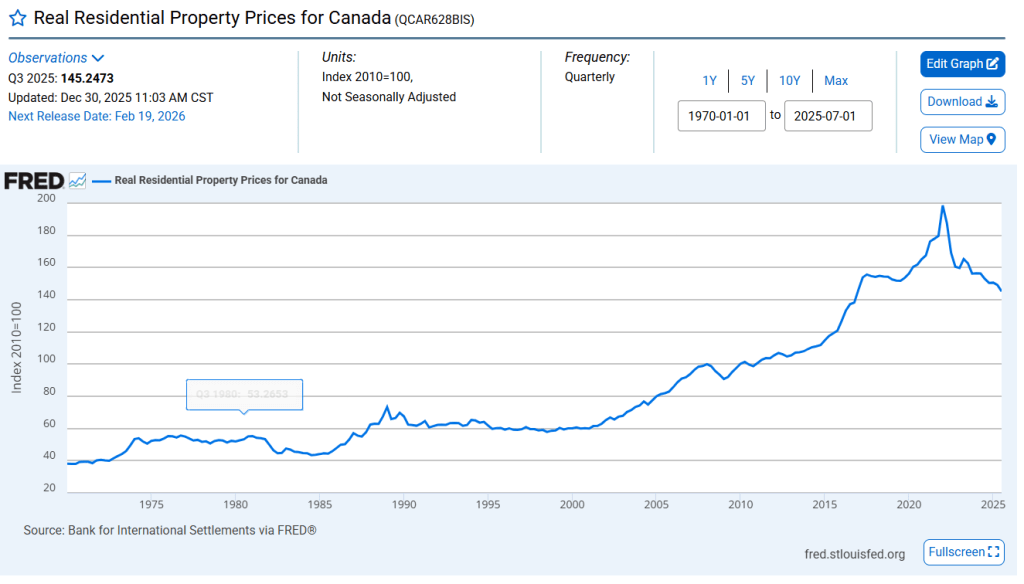Click the small line-chart icon beside FRED logo

[78, 180]
